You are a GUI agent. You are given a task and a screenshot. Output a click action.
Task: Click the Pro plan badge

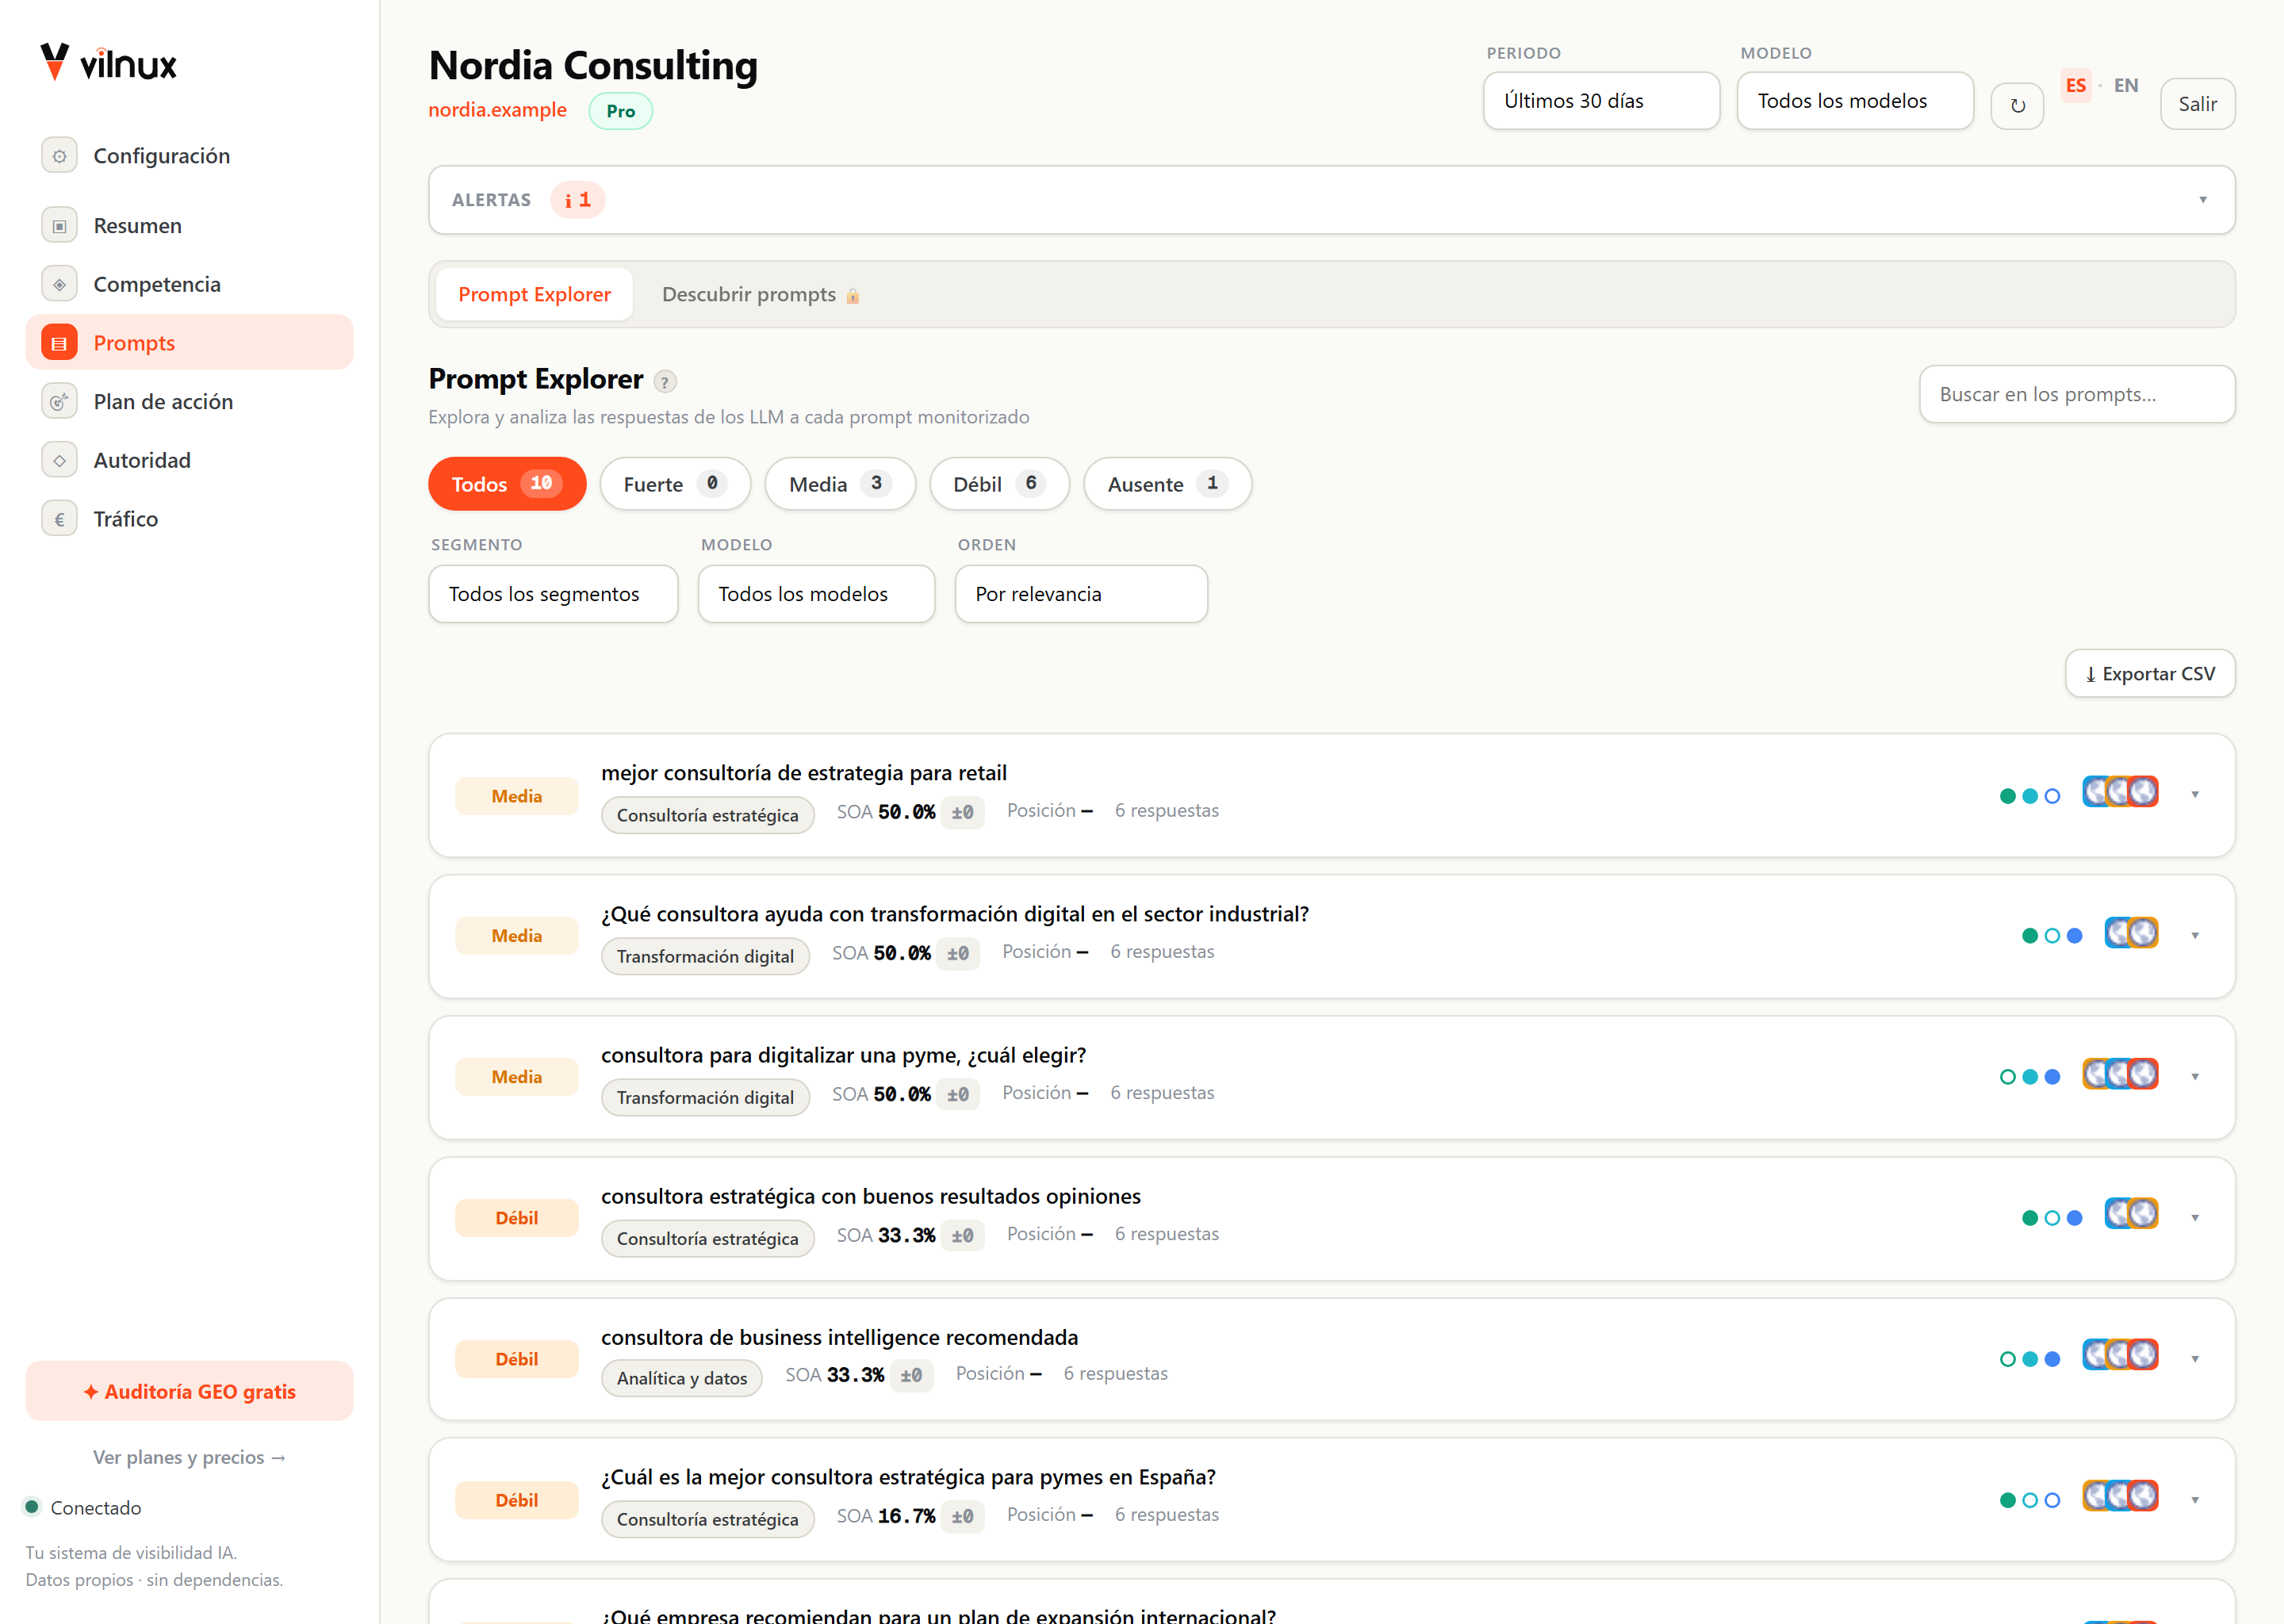click(620, 111)
